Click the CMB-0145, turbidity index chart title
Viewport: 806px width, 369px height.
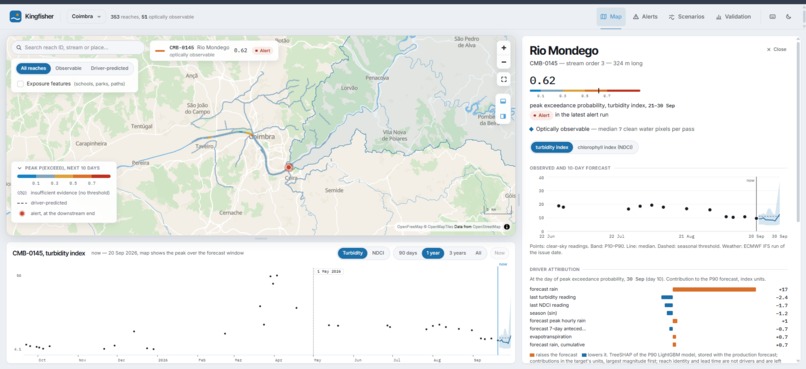pos(49,253)
